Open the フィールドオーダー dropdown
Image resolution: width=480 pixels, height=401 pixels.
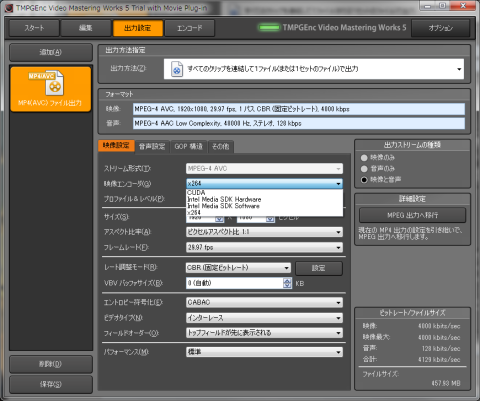(264, 333)
